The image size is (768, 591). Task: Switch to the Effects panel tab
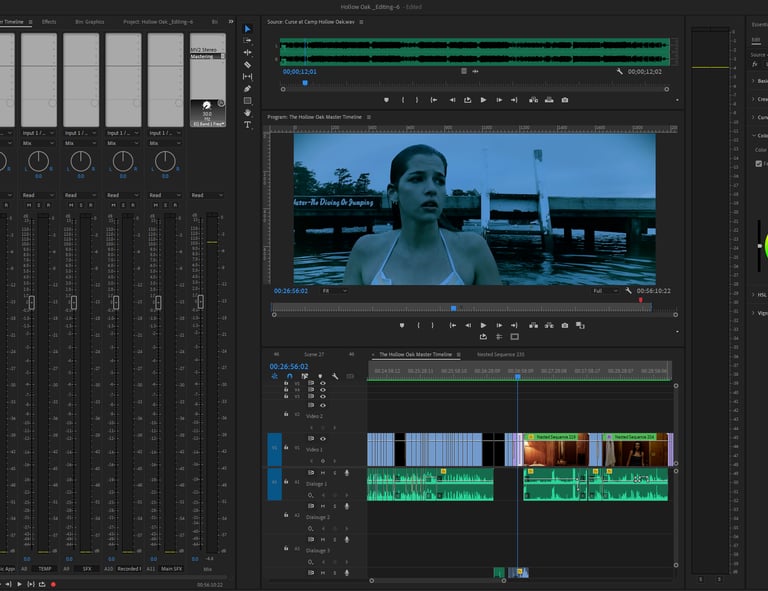point(49,21)
